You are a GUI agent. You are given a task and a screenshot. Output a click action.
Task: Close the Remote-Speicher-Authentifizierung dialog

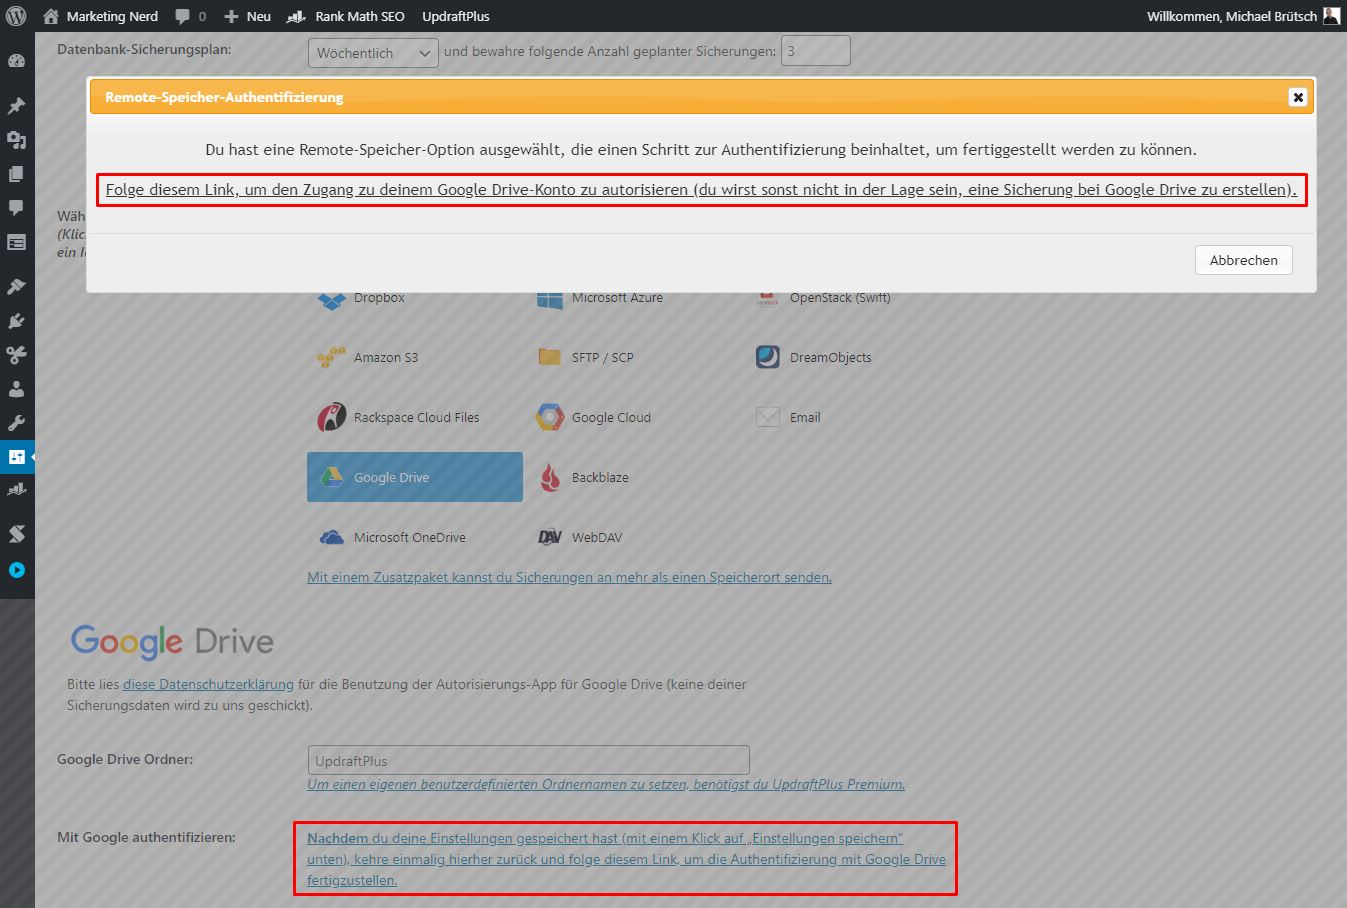pos(1298,97)
